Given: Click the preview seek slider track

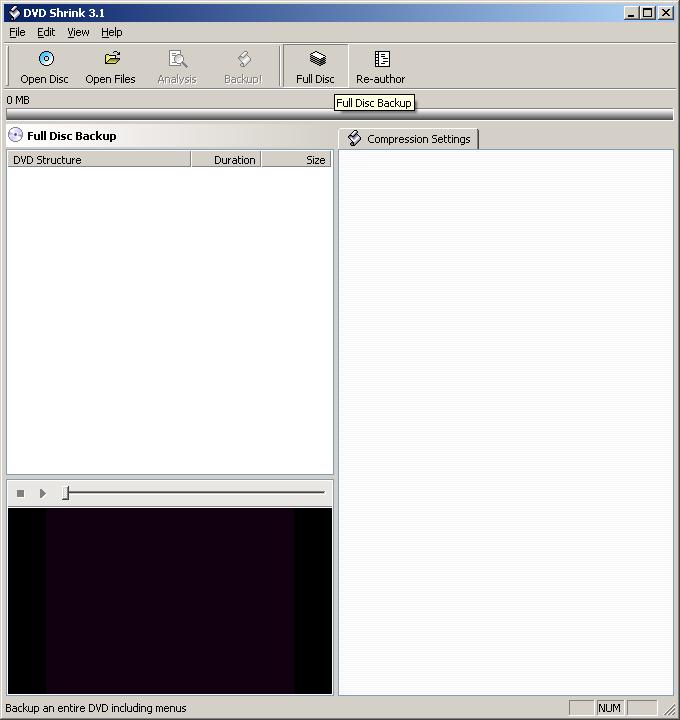Looking at the screenshot, I should 195,492.
